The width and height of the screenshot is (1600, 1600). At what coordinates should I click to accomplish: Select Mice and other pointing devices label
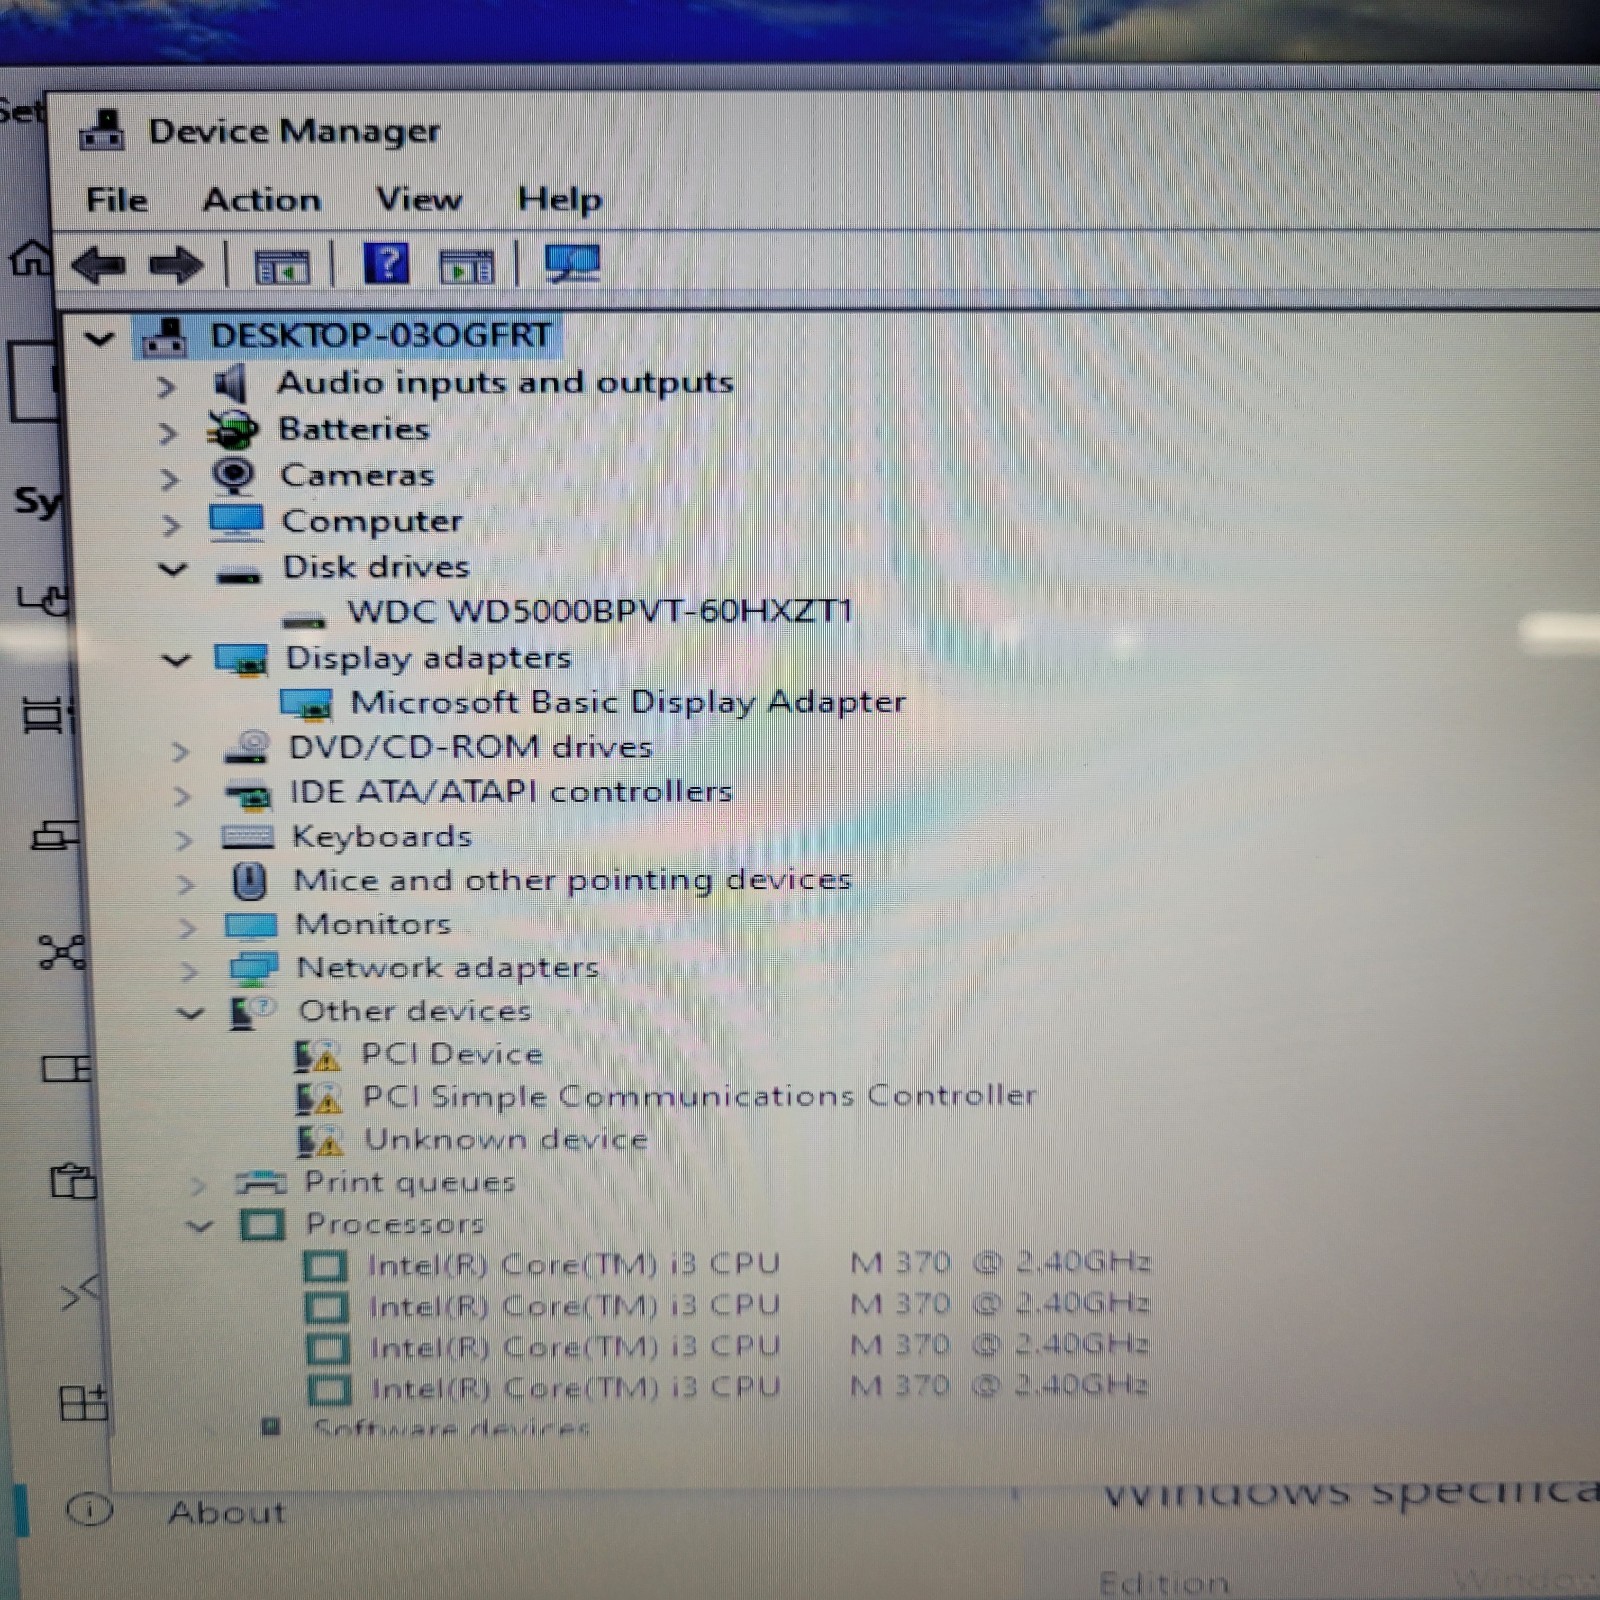click(x=572, y=880)
